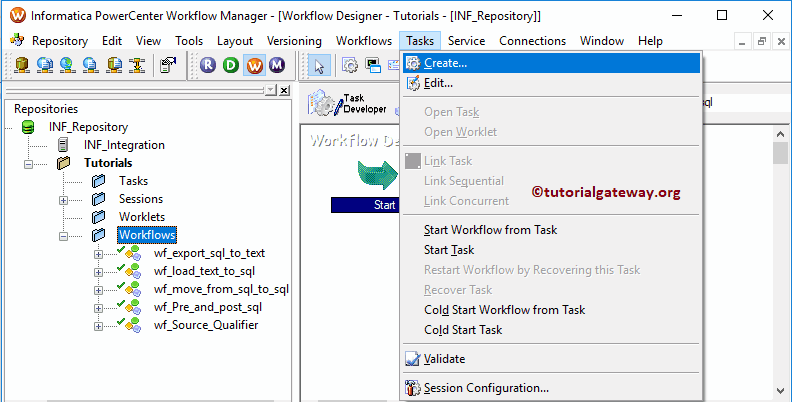Expand the wf_load_text_to_sql node
Viewport: 792px width, 402px height.
click(x=98, y=272)
